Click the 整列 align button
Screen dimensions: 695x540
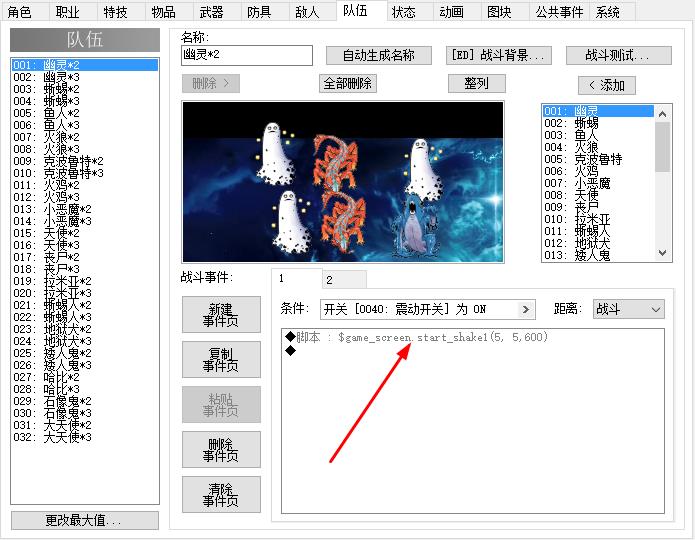(476, 83)
